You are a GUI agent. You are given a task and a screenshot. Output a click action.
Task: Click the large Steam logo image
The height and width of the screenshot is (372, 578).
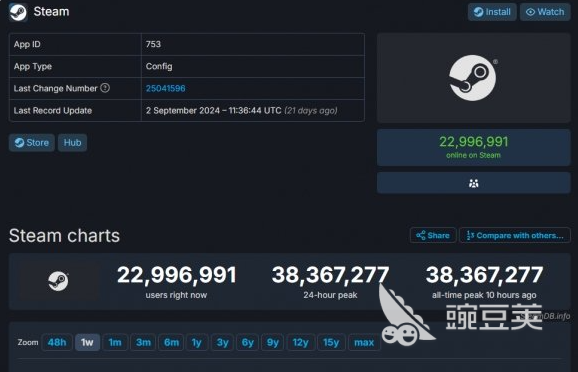click(473, 78)
